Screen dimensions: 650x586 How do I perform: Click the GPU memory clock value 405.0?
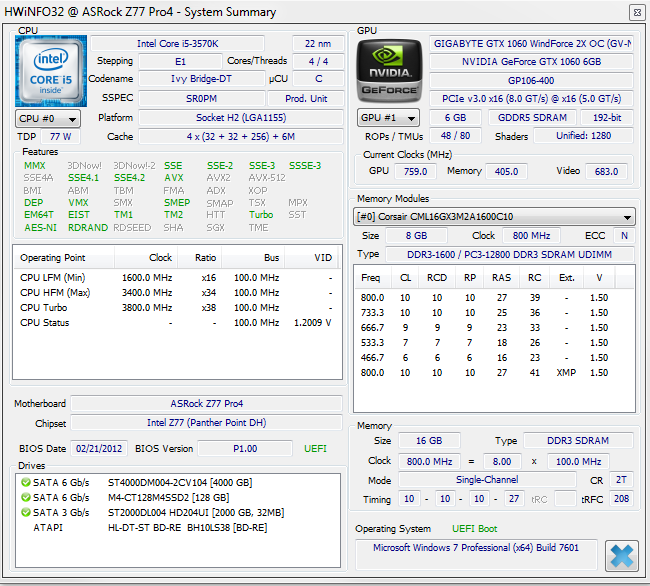506,172
